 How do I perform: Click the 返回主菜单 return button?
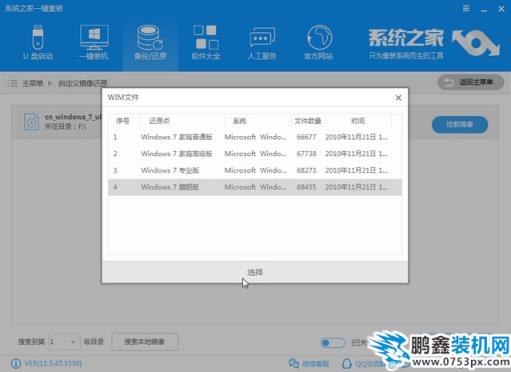tap(470, 82)
